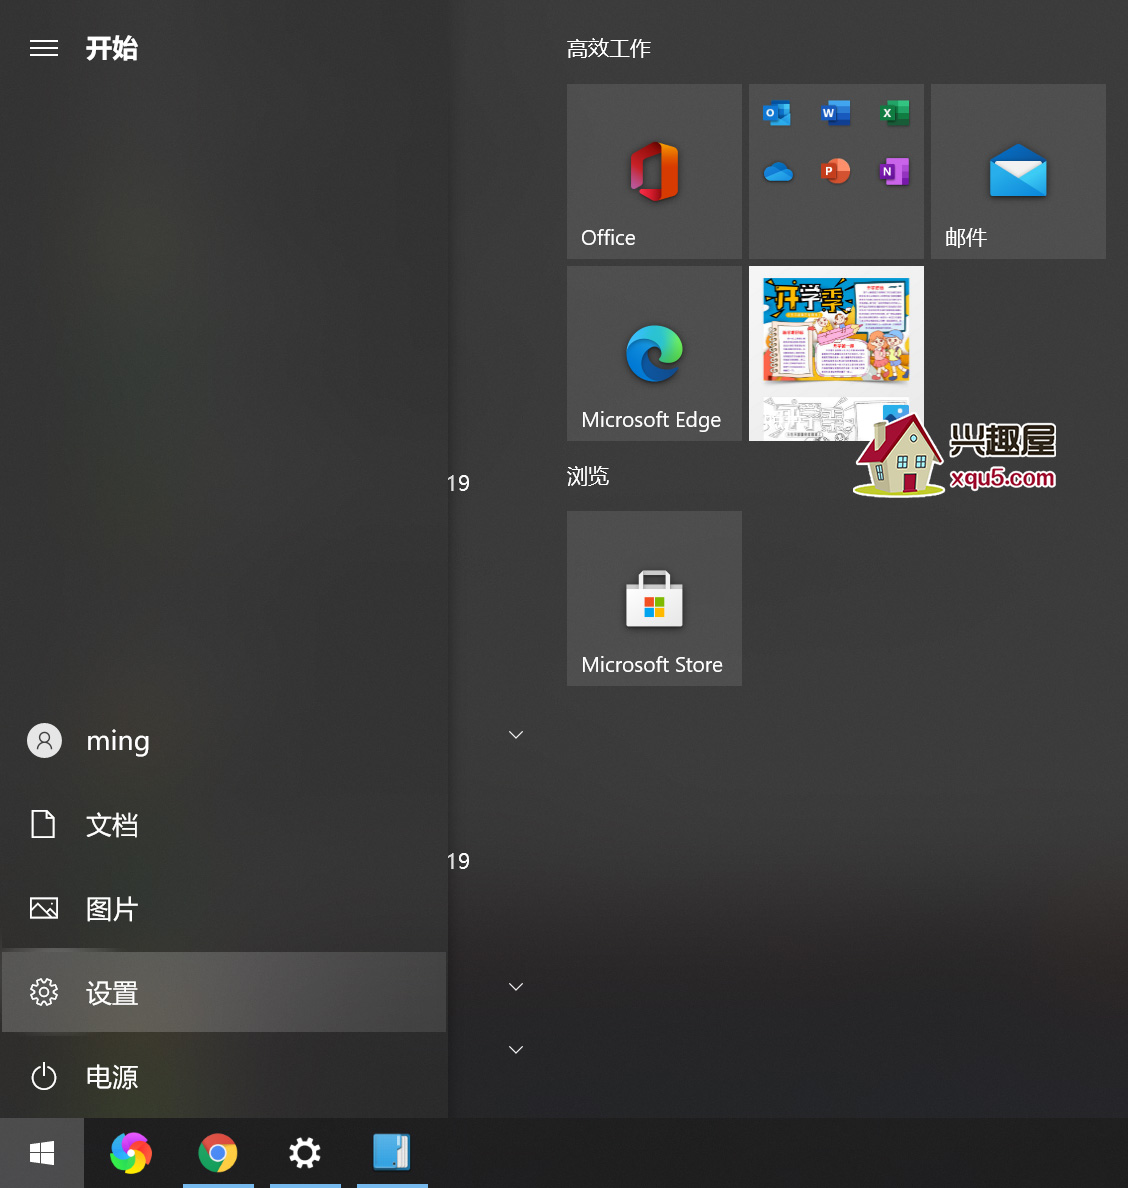This screenshot has width=1128, height=1188.
Task: Open 设置 (Settings) from the Start sidebar
Action: point(223,993)
